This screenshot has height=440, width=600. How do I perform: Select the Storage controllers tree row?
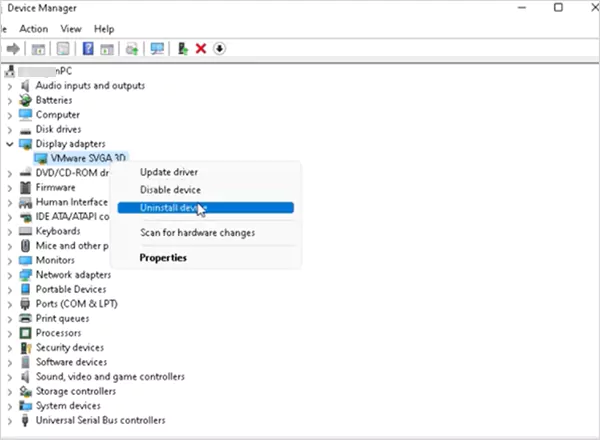coord(76,391)
